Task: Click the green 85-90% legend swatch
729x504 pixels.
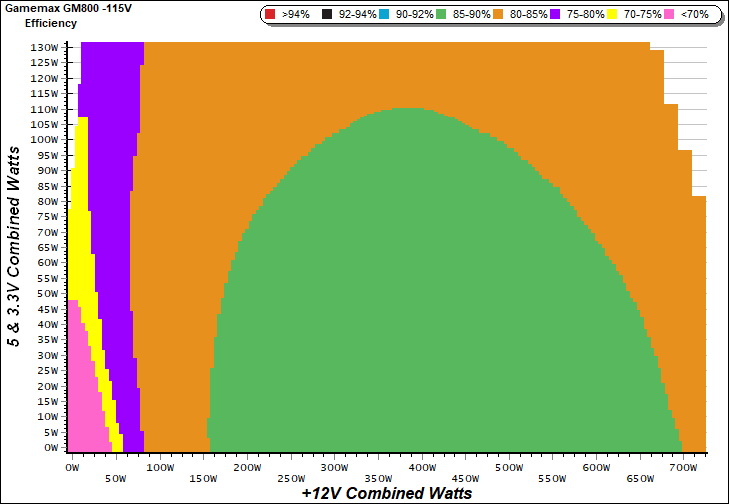Action: coord(445,15)
